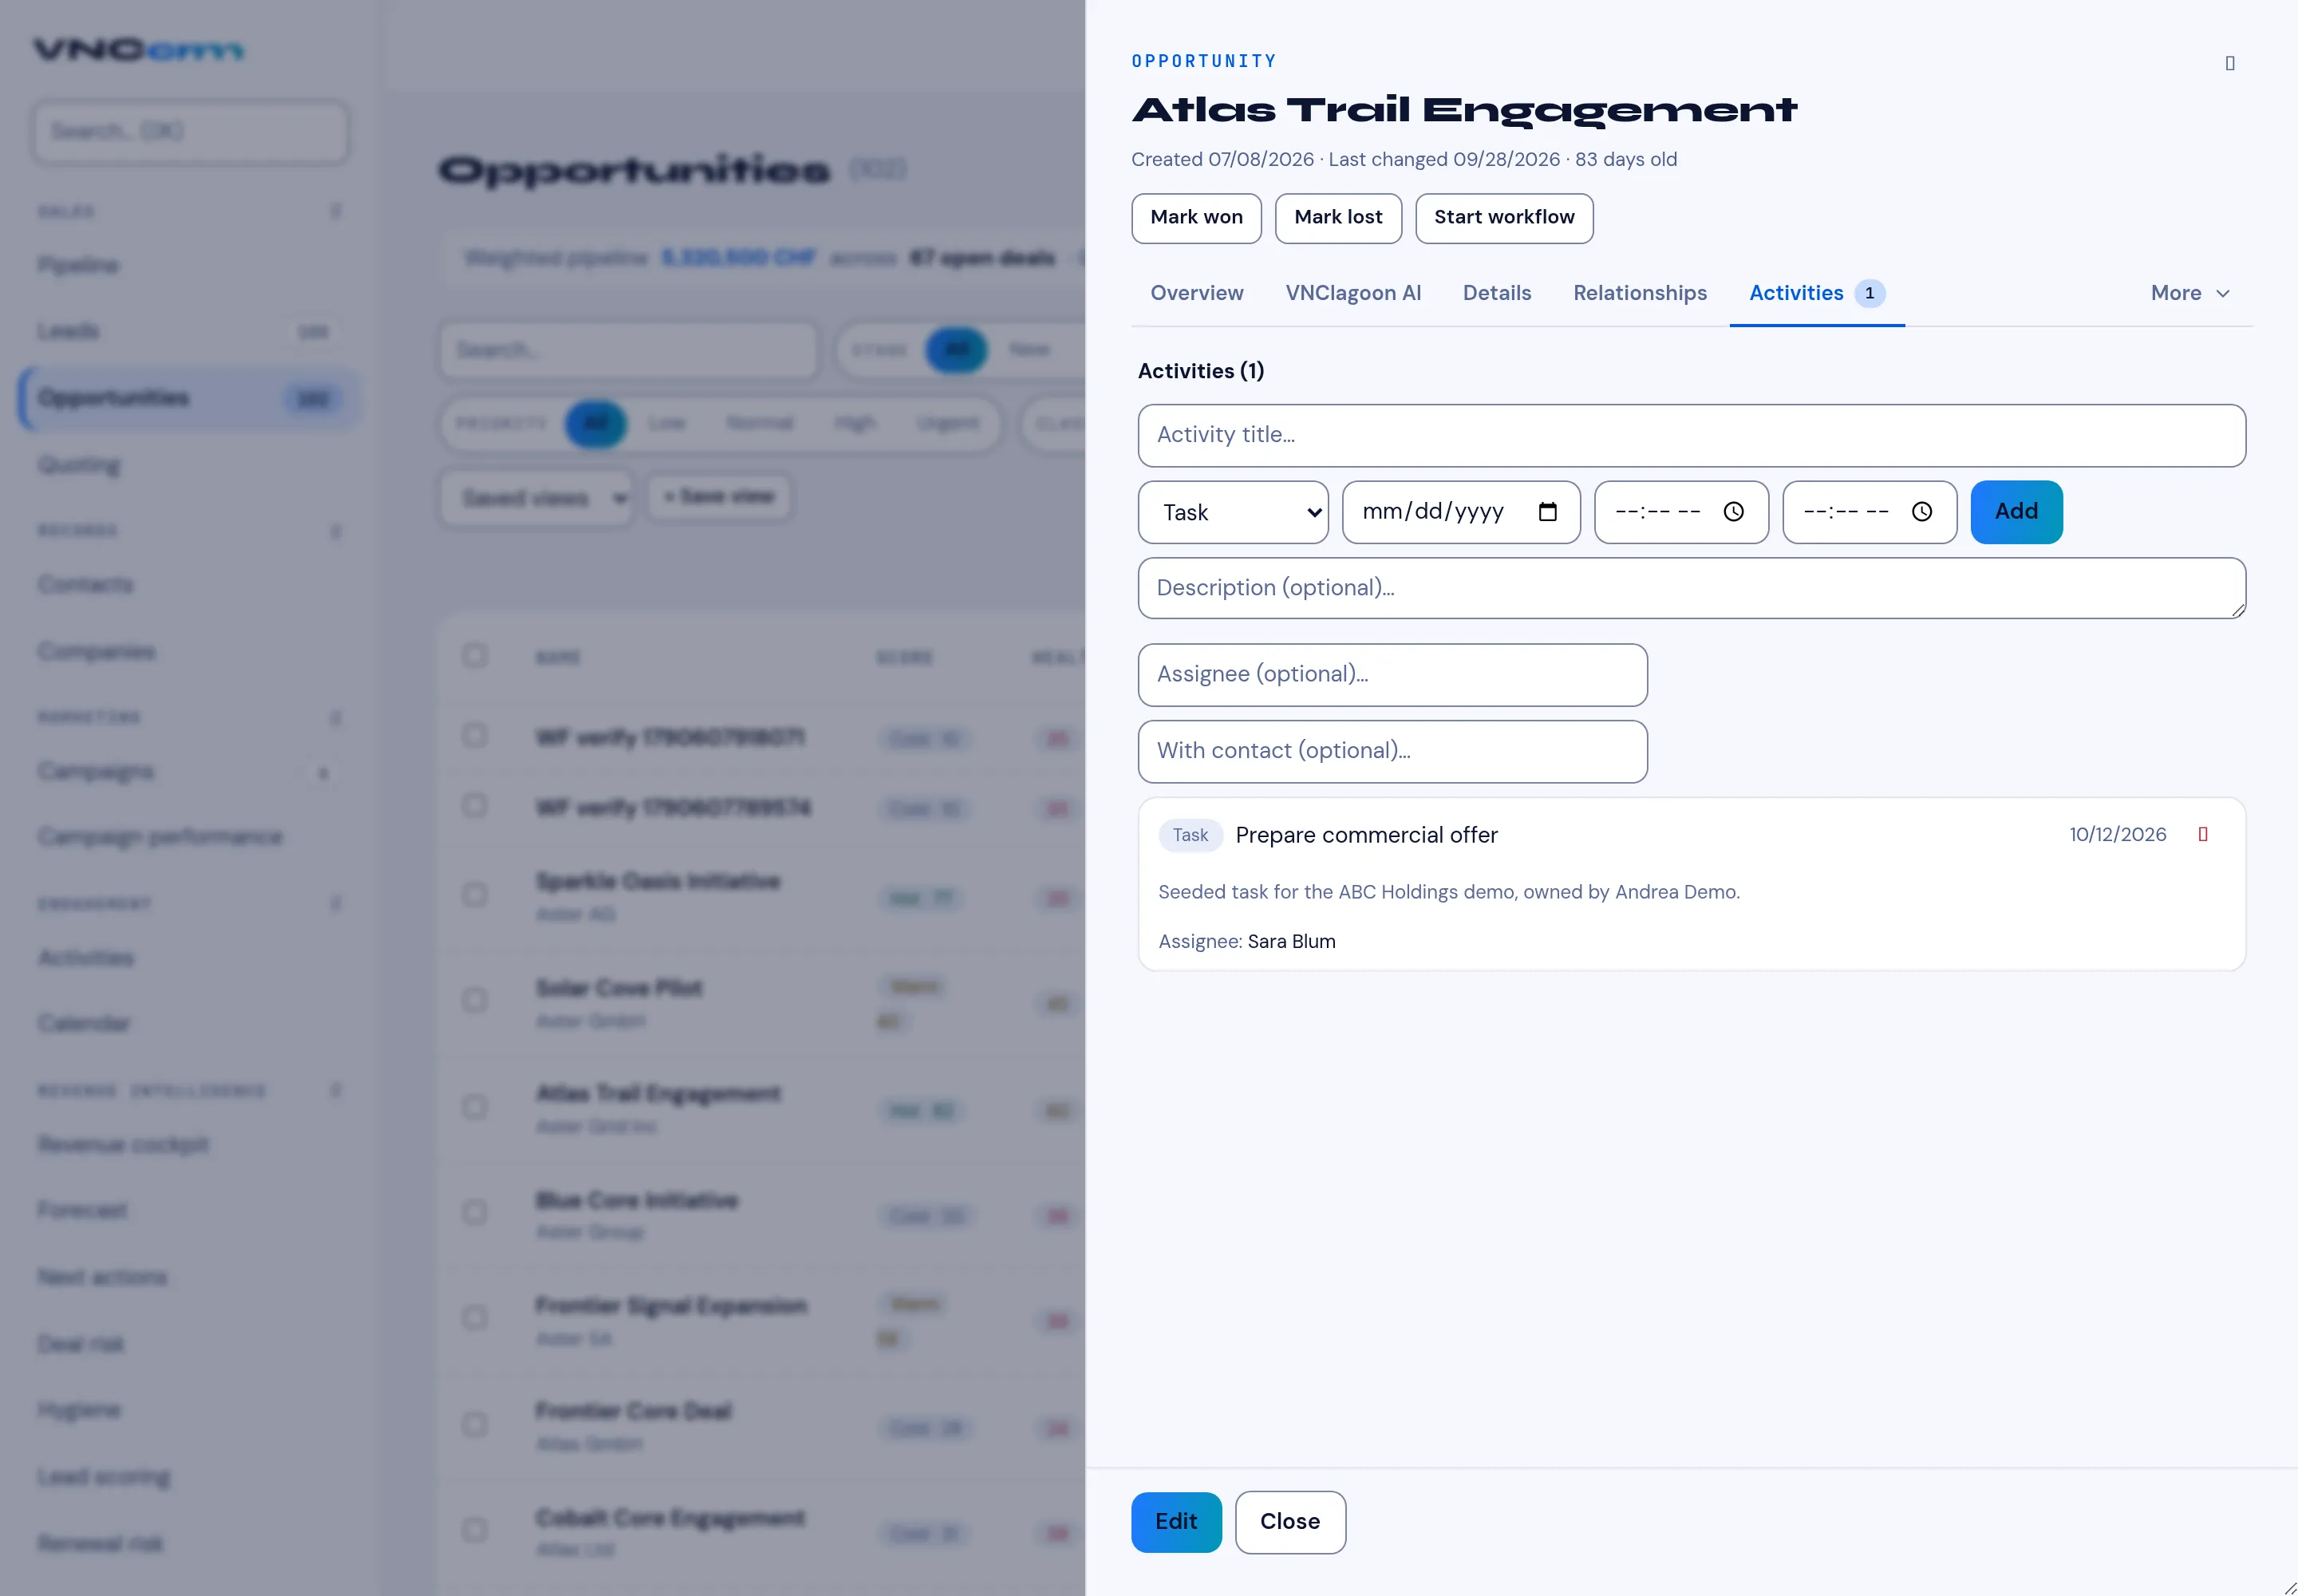Click the Edit button in the footer

(1176, 1522)
